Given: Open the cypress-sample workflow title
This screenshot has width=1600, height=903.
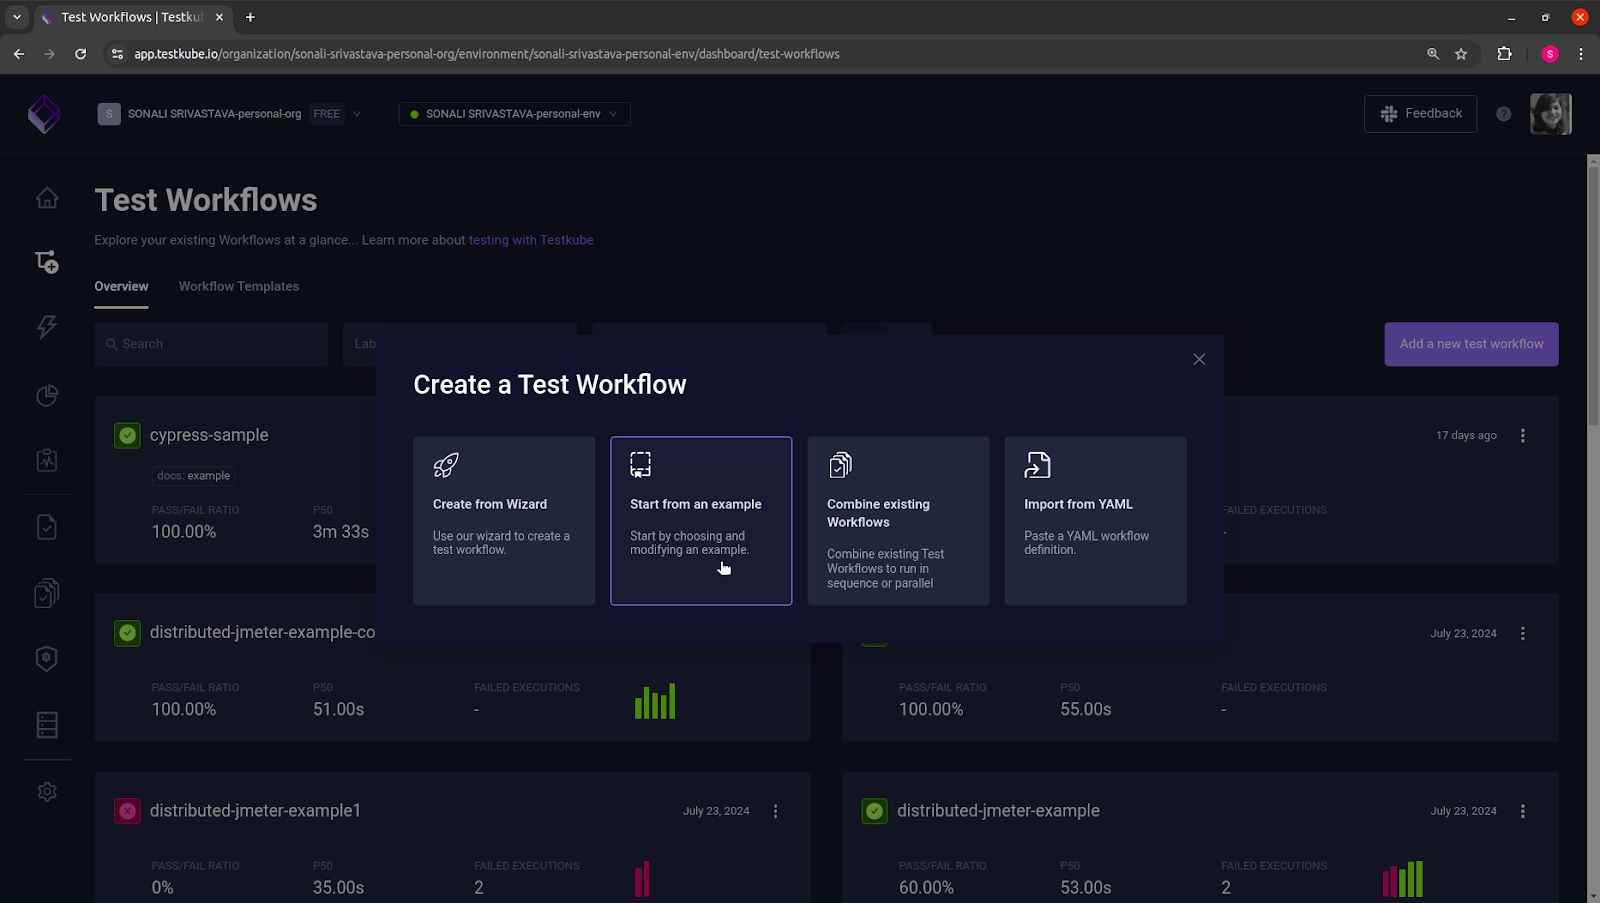Looking at the screenshot, I should point(209,435).
